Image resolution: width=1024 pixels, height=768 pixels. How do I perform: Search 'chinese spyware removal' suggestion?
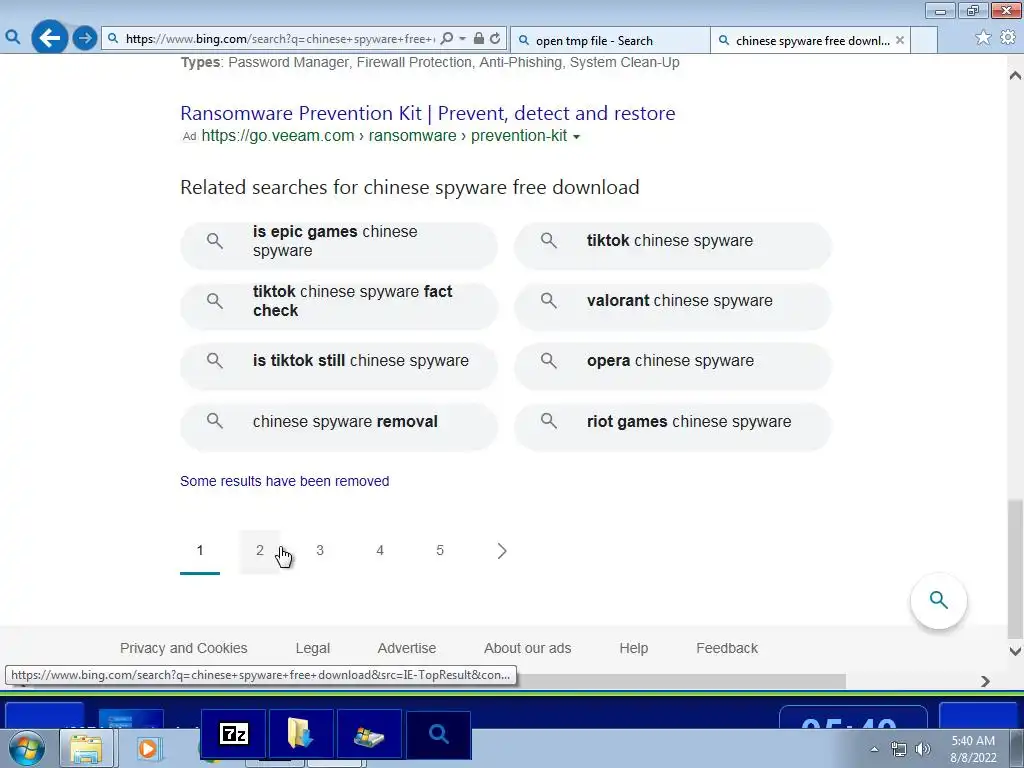339,426
